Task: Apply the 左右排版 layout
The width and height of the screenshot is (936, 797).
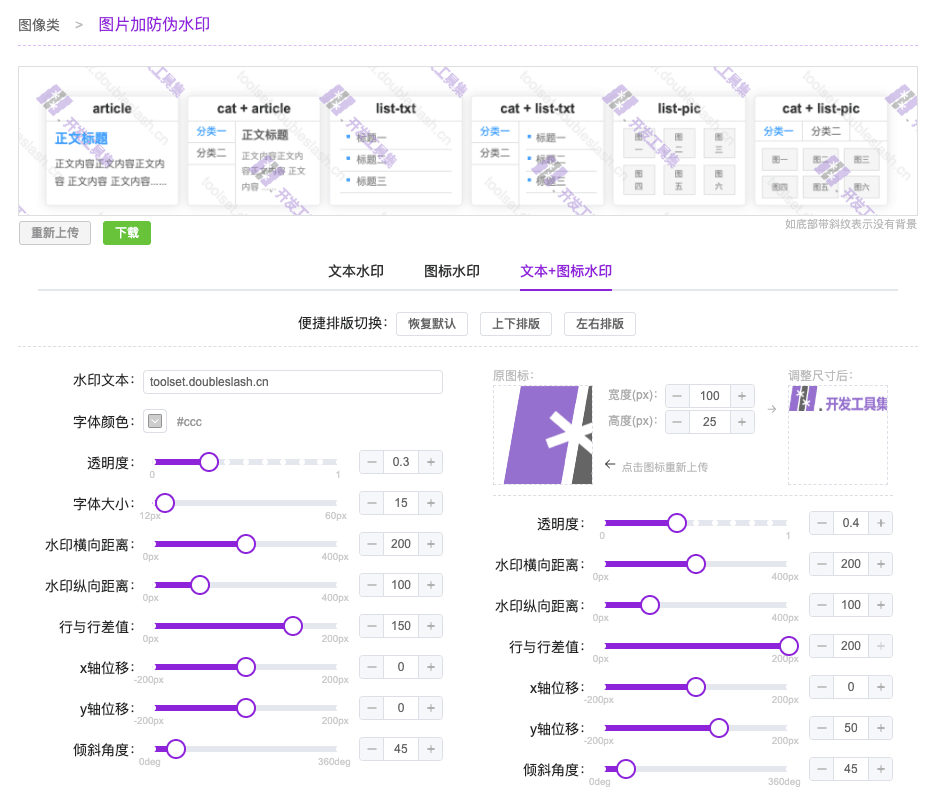Action: click(x=600, y=324)
